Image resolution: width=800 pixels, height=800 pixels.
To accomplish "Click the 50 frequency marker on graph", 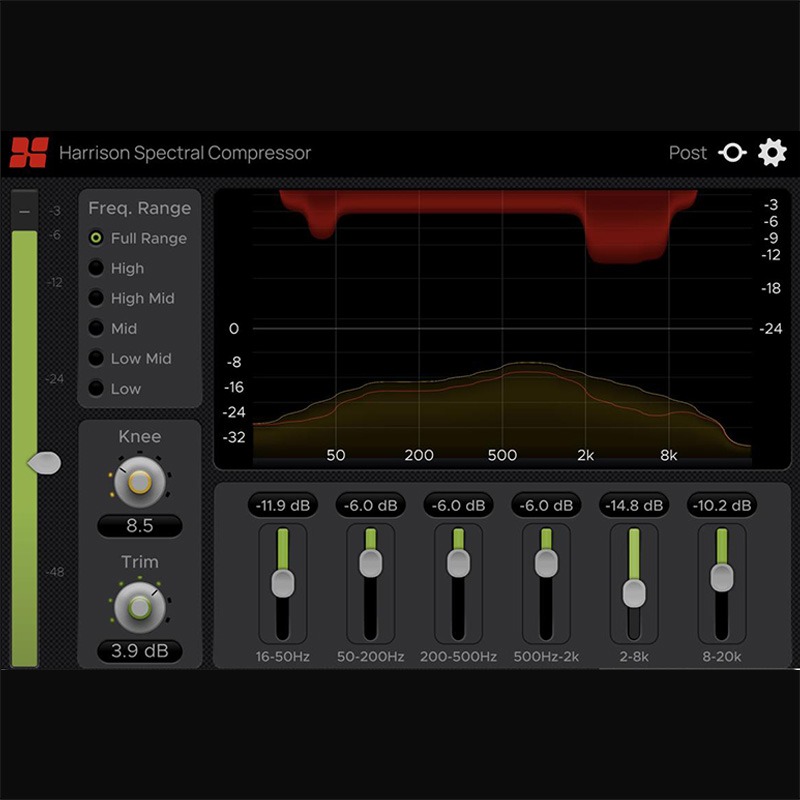I will 336,455.
